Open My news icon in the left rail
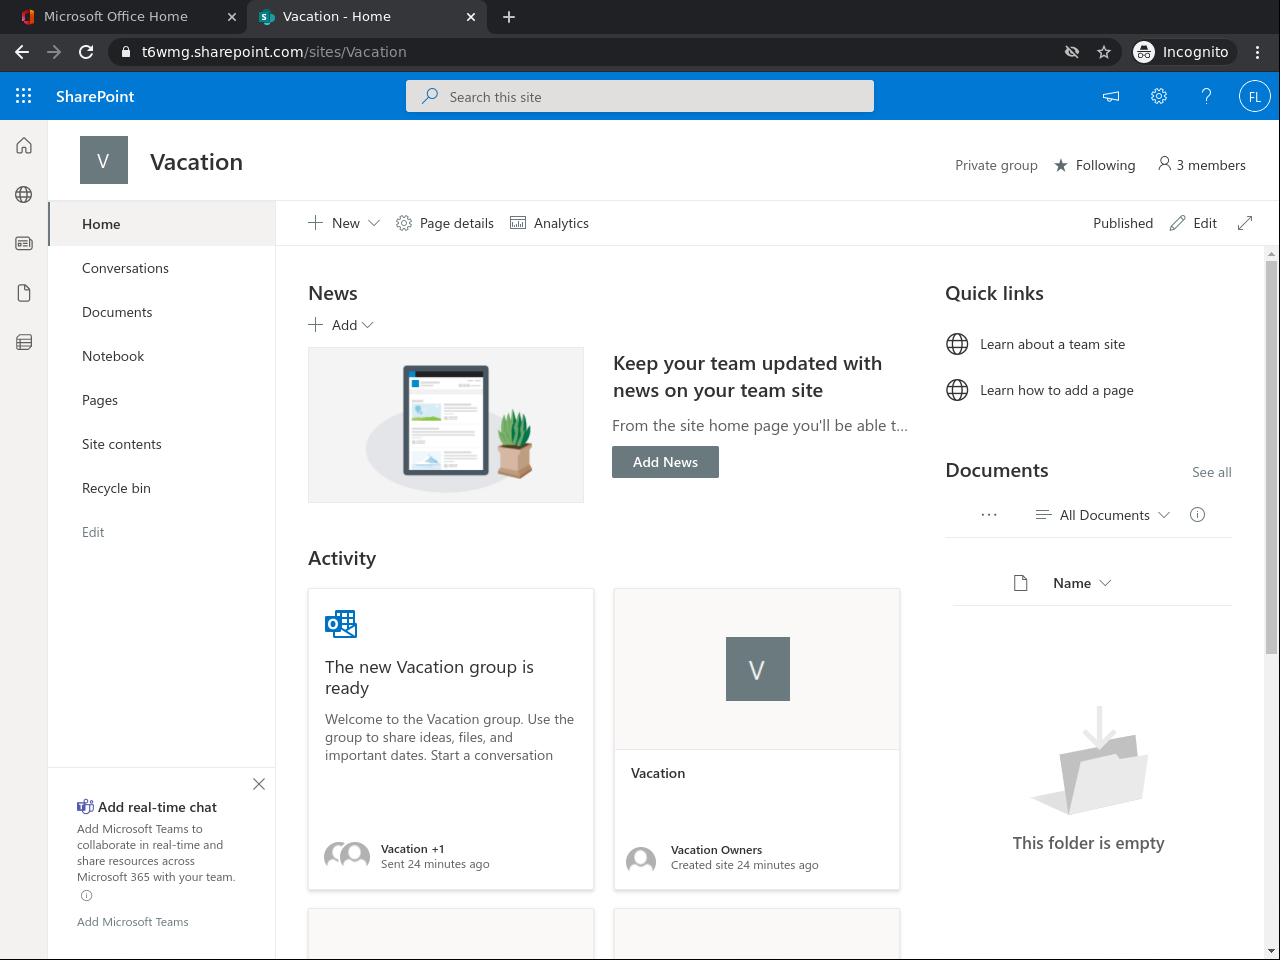This screenshot has width=1280, height=960. [x=24, y=243]
